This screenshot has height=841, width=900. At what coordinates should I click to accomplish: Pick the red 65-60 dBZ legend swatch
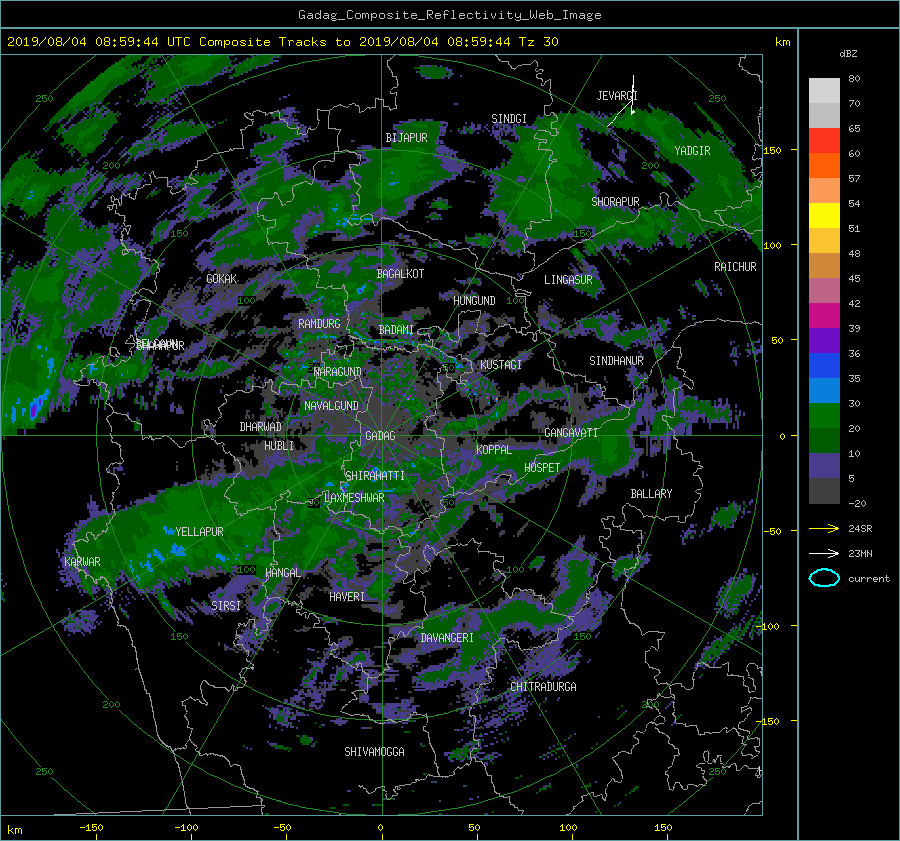pyautogui.click(x=824, y=141)
